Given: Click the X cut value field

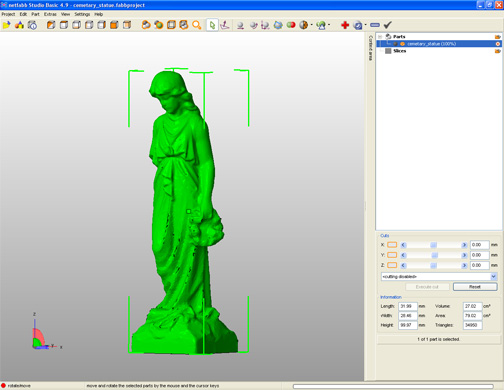Looking at the screenshot, I should 479,245.
